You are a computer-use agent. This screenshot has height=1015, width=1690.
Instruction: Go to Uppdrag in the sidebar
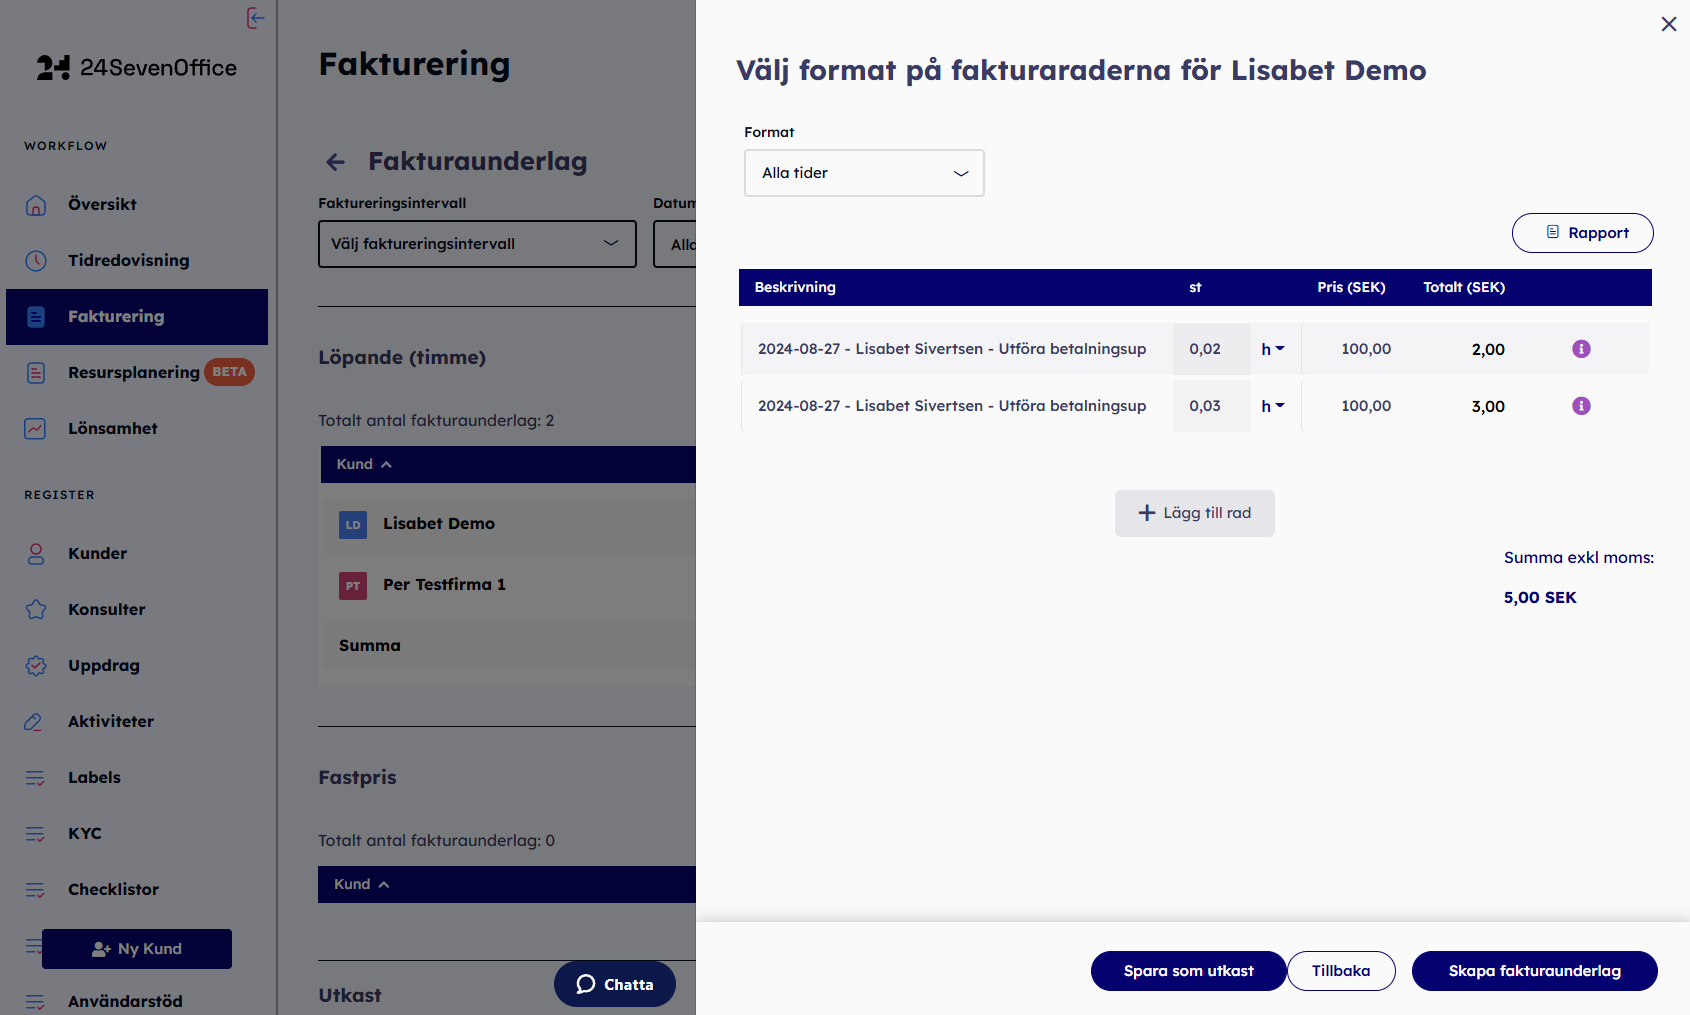(104, 666)
